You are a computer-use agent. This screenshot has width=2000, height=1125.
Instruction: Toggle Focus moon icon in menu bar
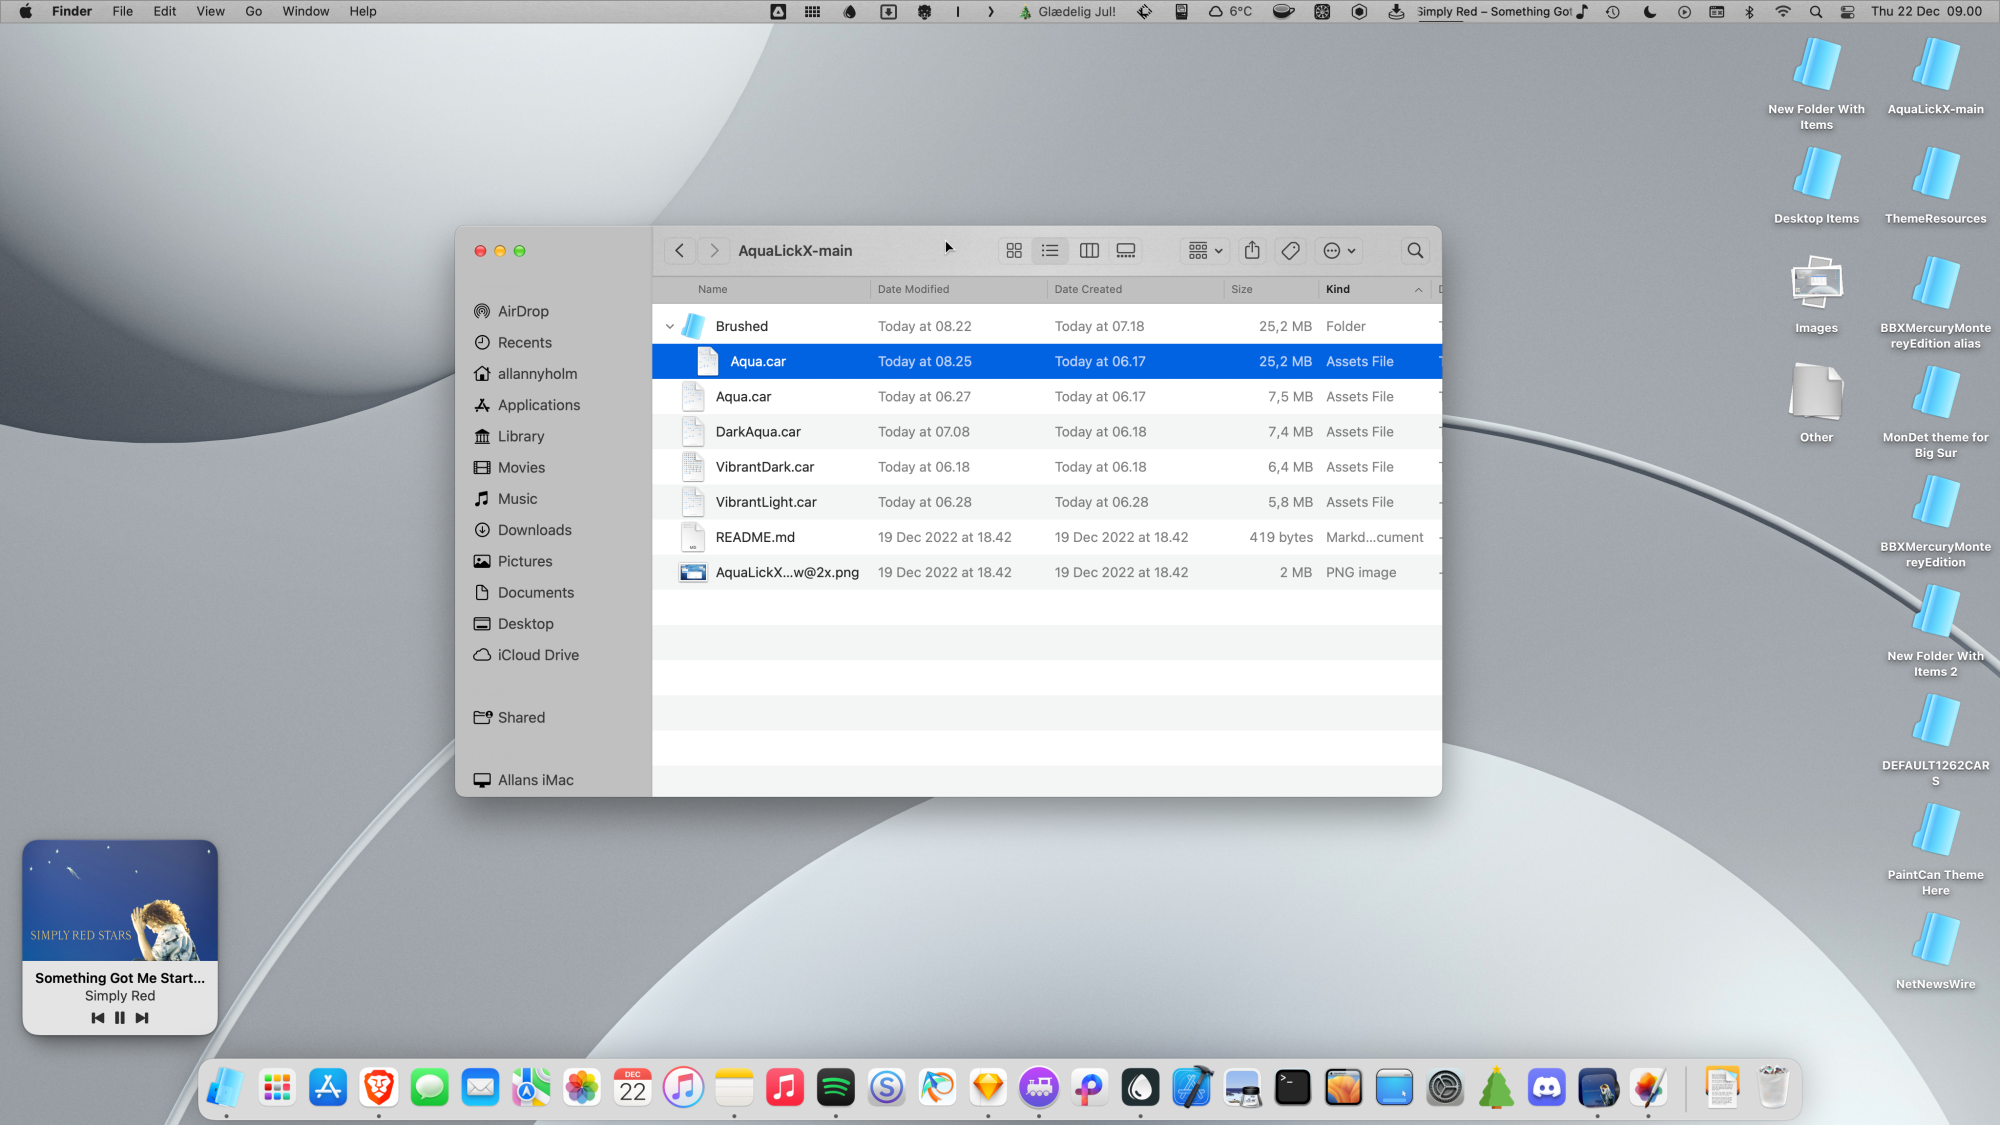tap(1650, 12)
